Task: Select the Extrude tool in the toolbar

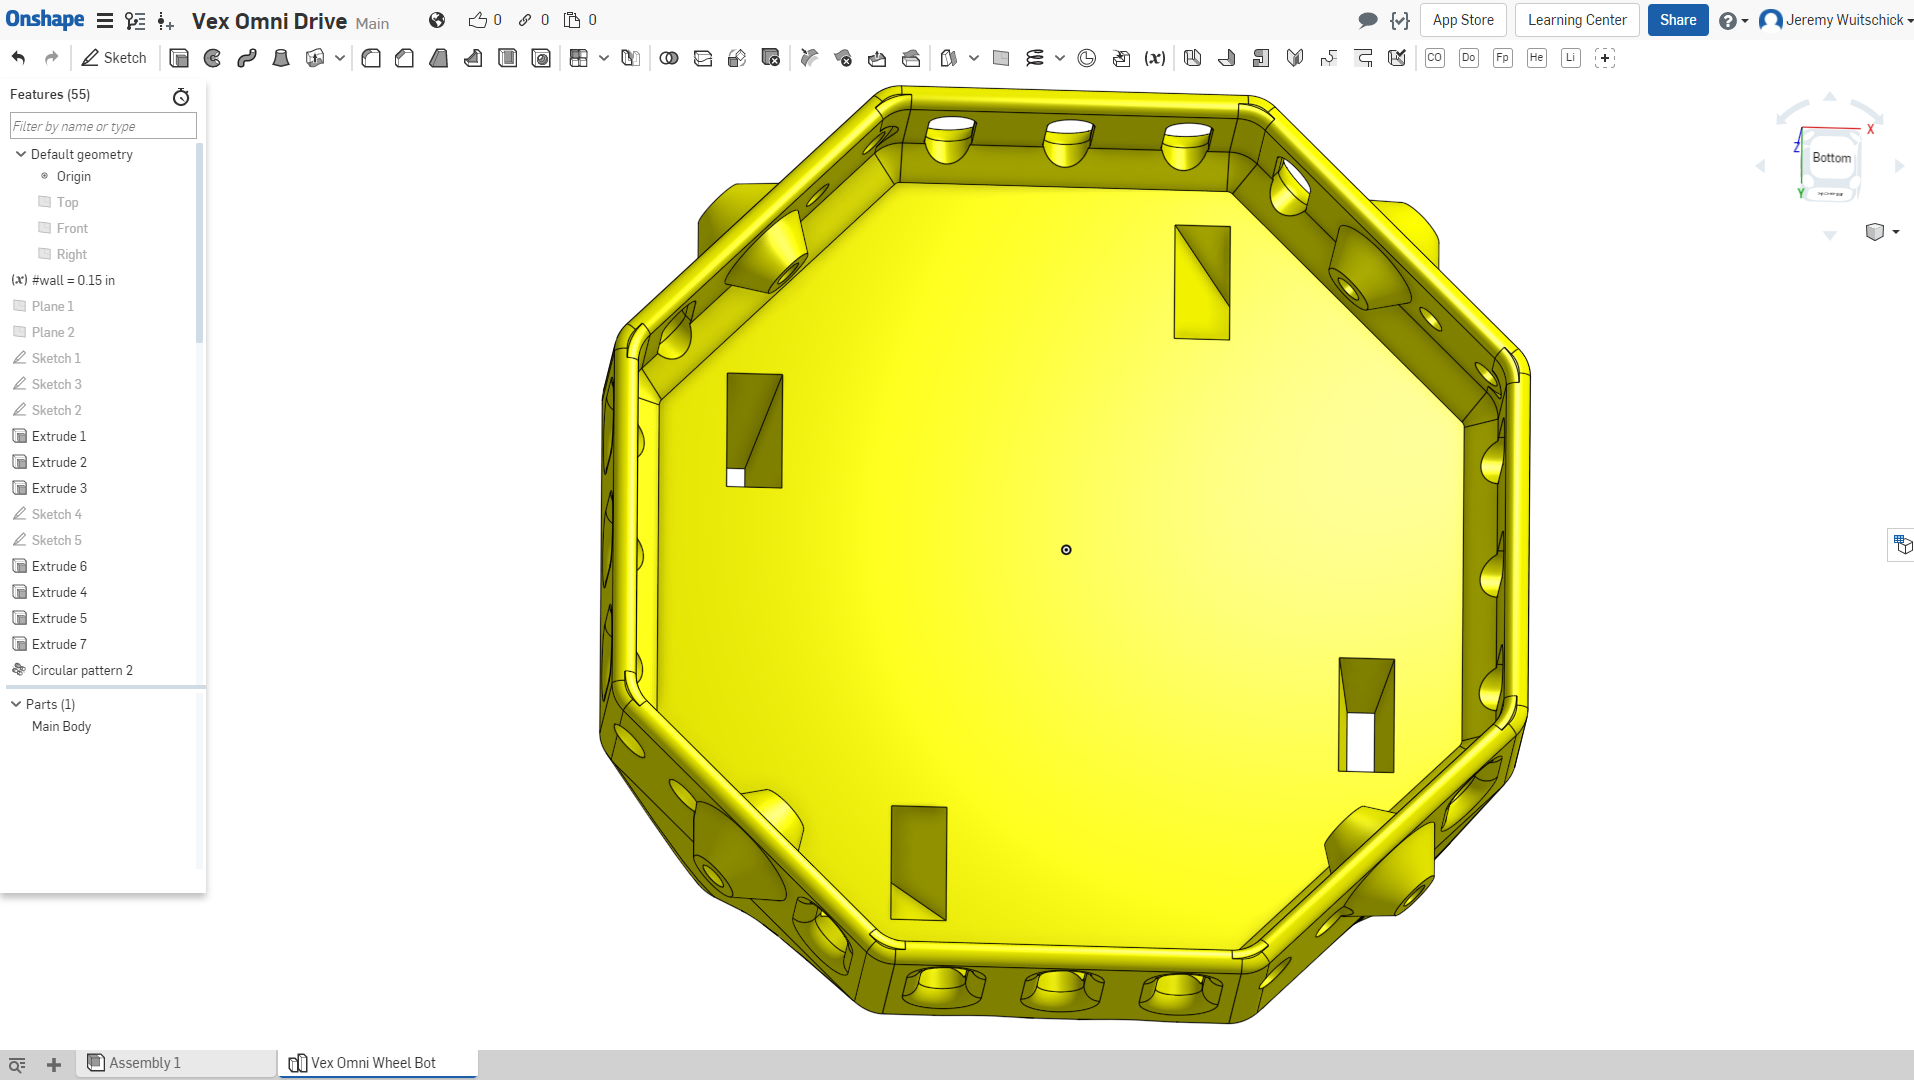Action: click(x=179, y=58)
